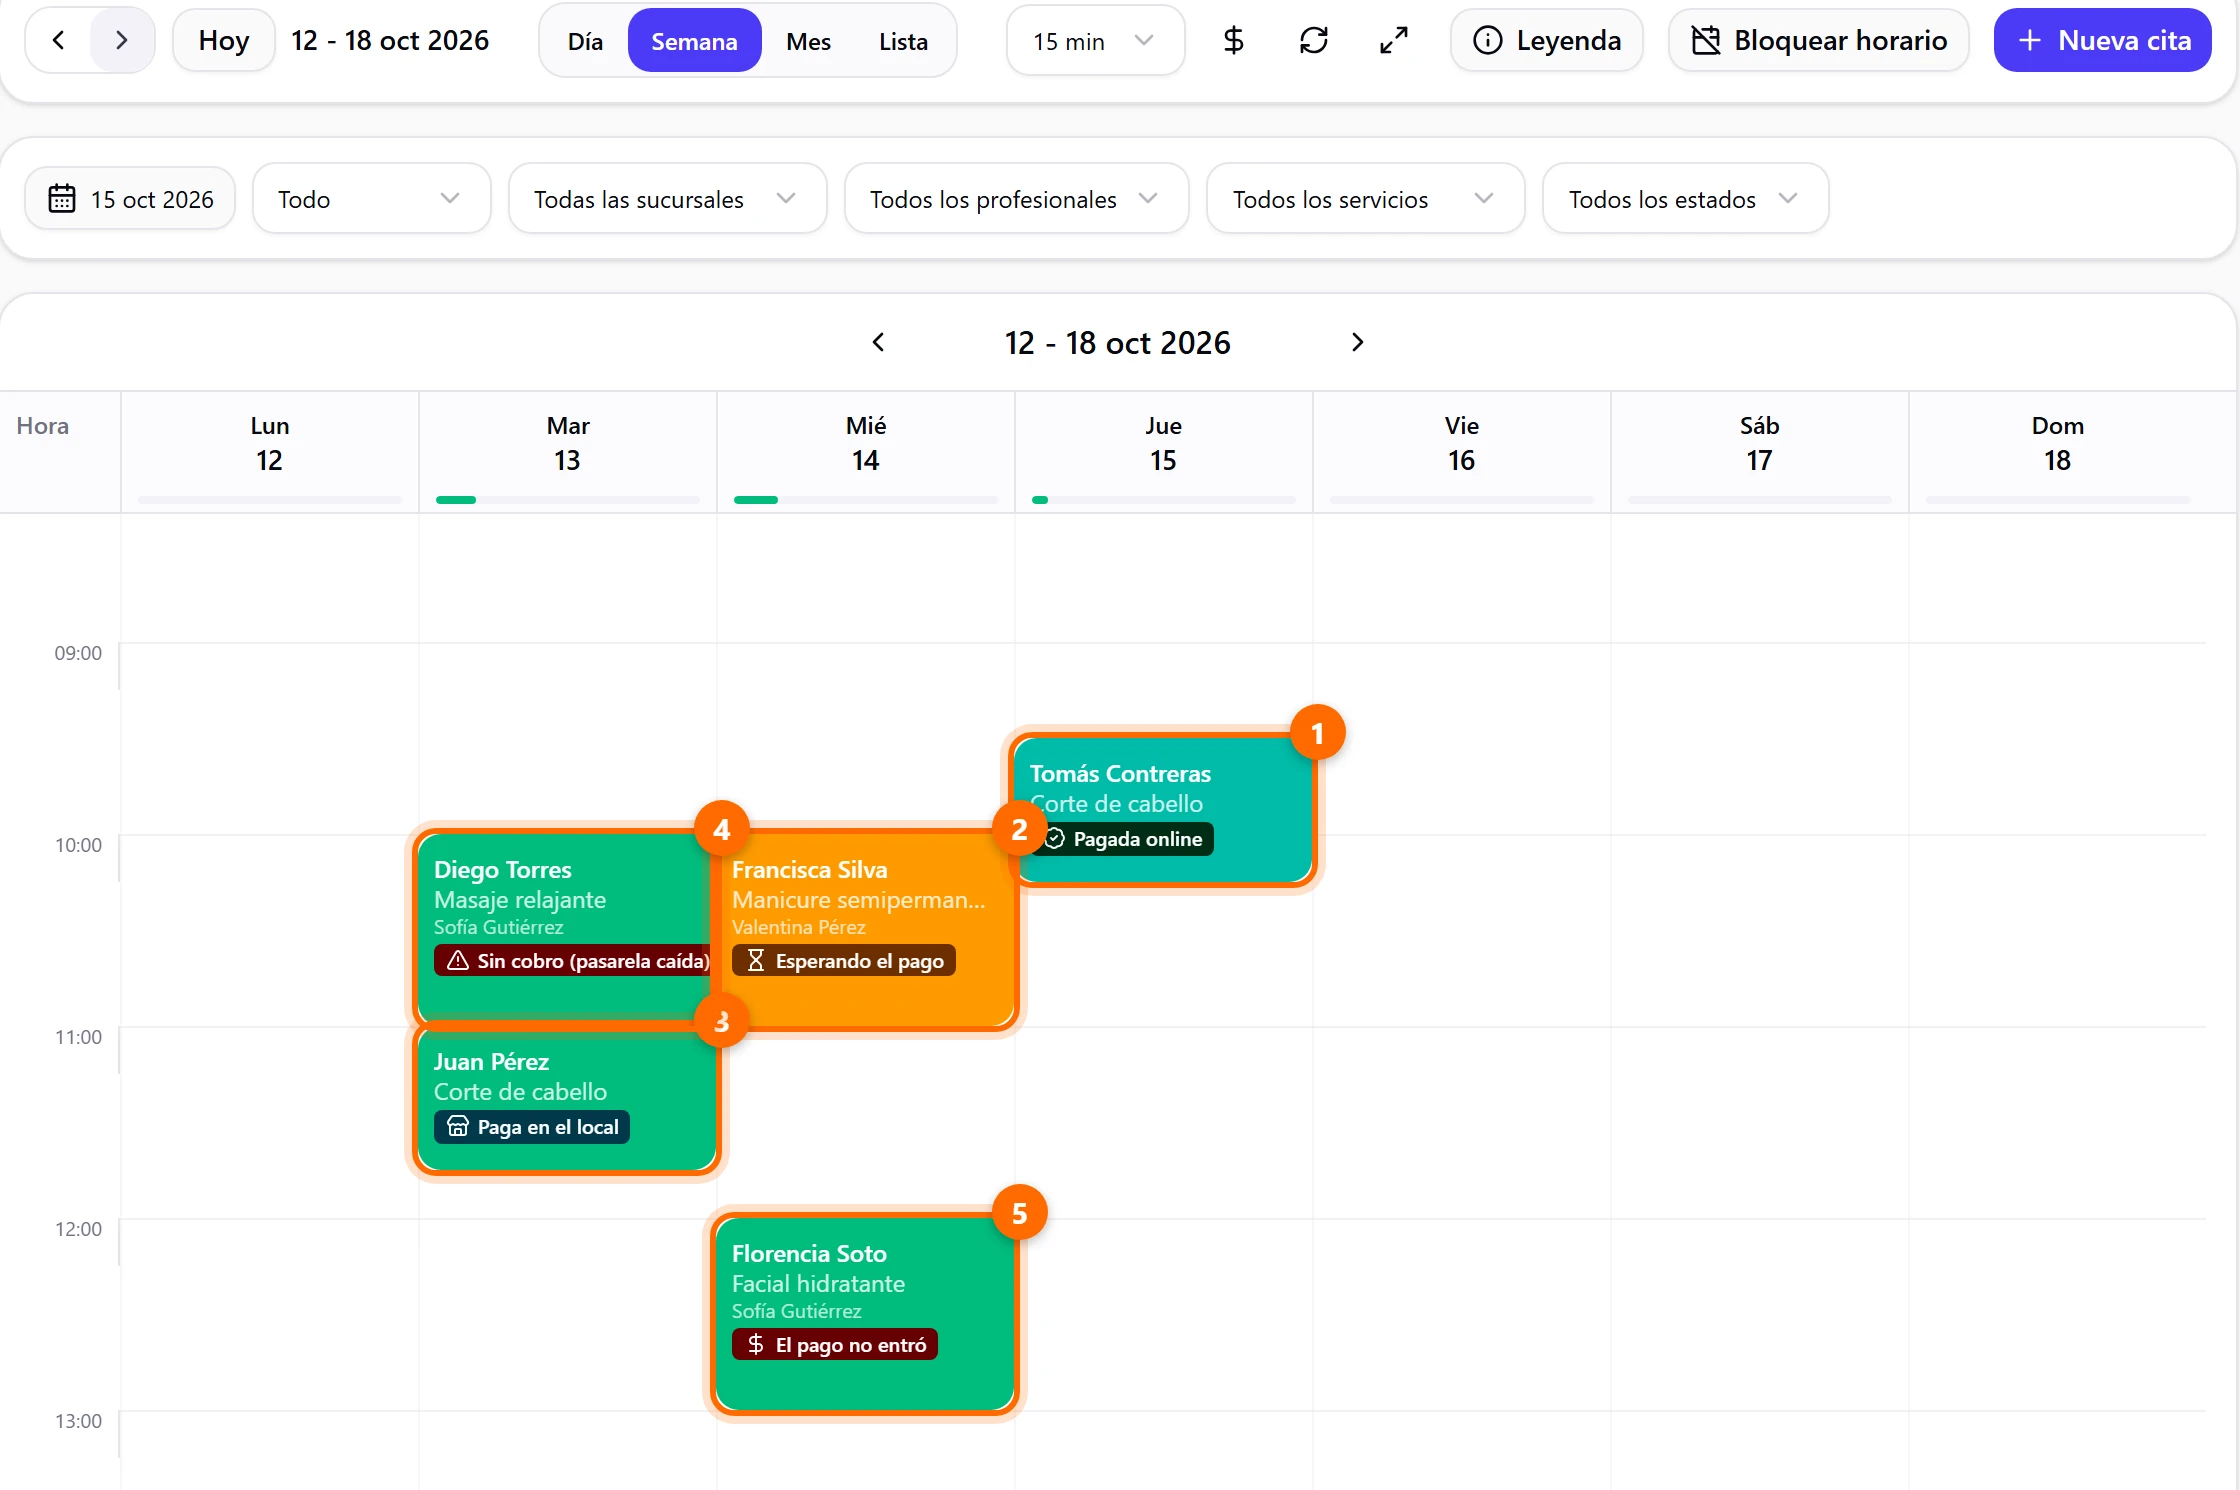Select the Semana view tab
Image resolution: width=2240 pixels, height=1490 pixels.
click(694, 41)
